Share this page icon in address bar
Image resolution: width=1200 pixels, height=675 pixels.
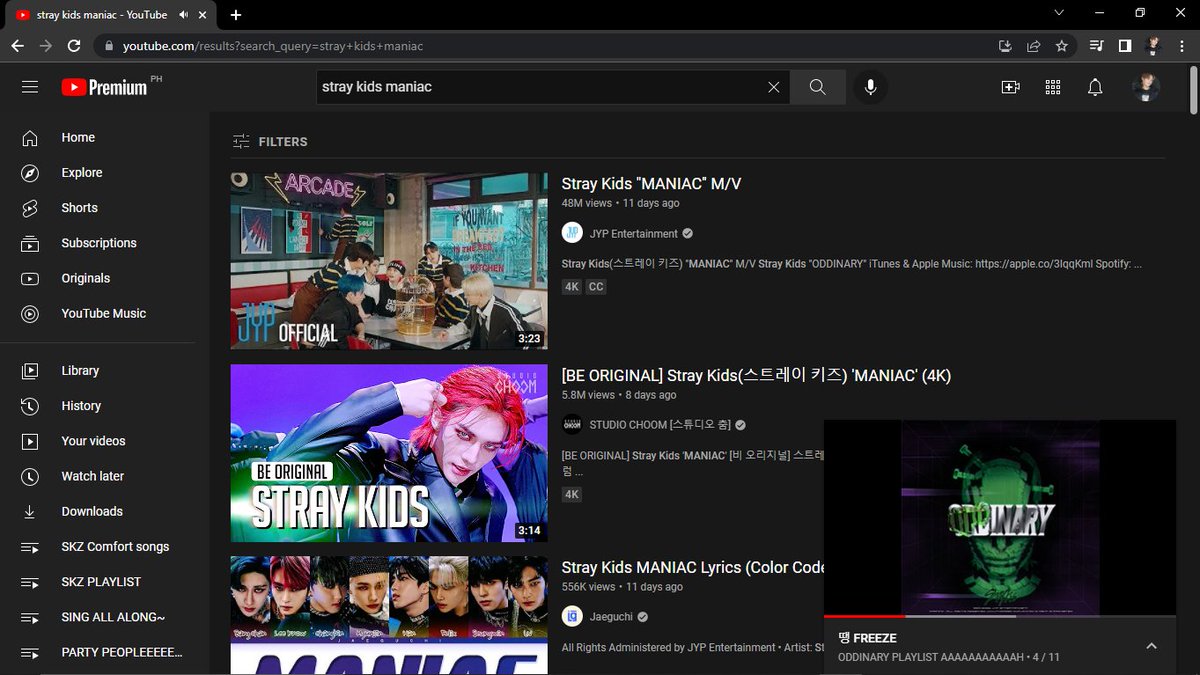pyautogui.click(x=1034, y=46)
